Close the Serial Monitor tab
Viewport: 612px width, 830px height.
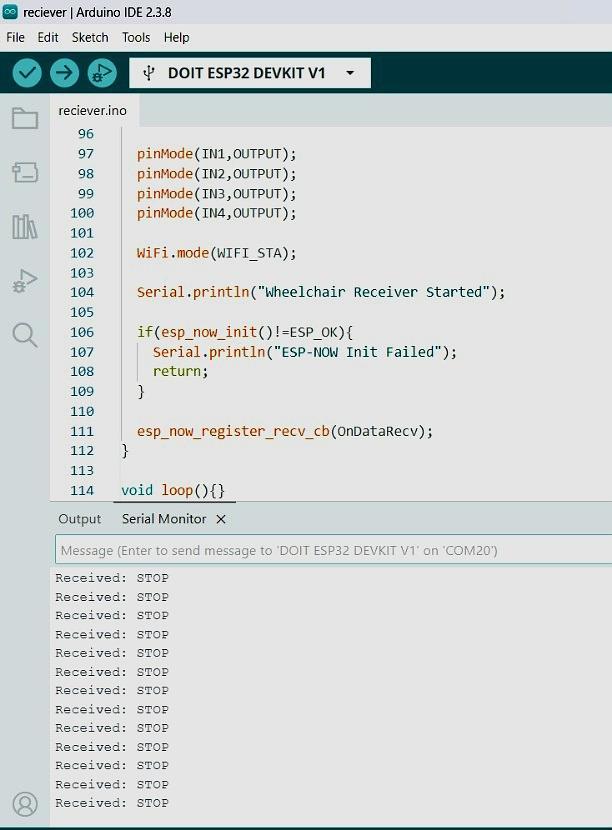click(221, 519)
